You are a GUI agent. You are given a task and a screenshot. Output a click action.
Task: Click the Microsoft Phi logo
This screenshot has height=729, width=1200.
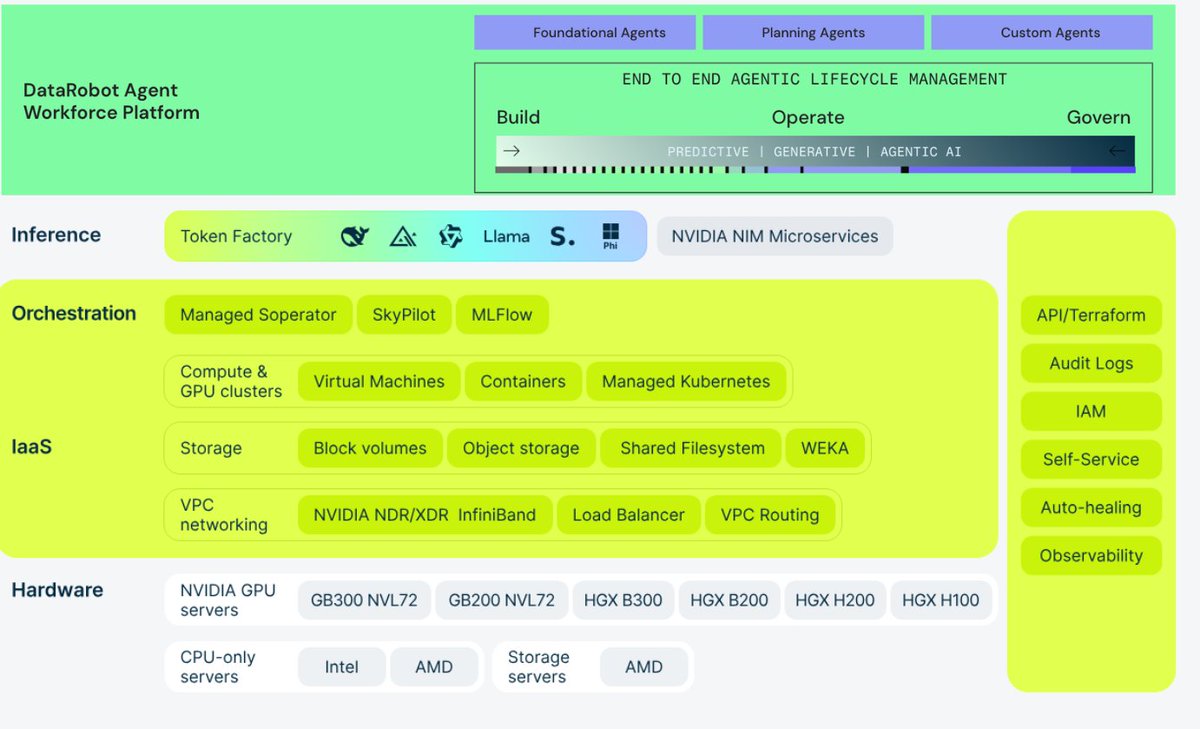610,237
